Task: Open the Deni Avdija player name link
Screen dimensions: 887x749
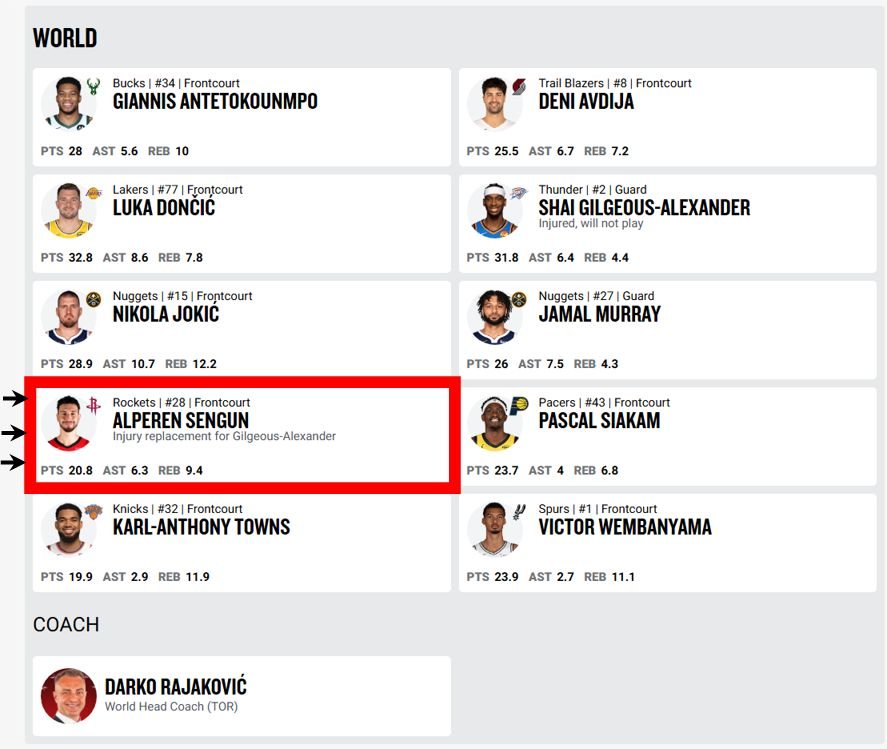Action: (586, 101)
